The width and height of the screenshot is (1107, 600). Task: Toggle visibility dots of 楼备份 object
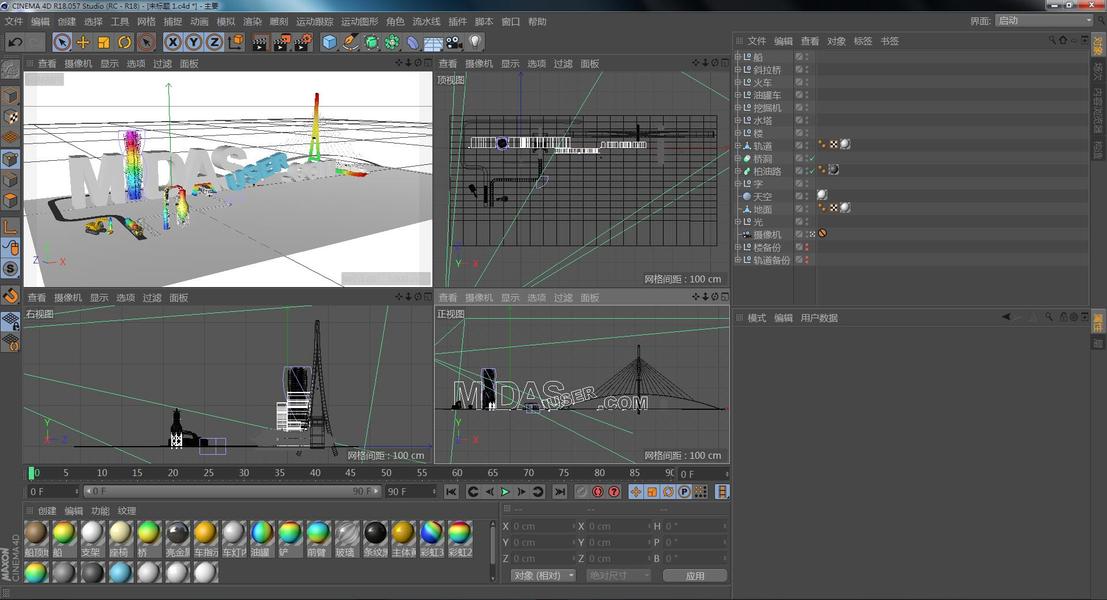tap(807, 247)
